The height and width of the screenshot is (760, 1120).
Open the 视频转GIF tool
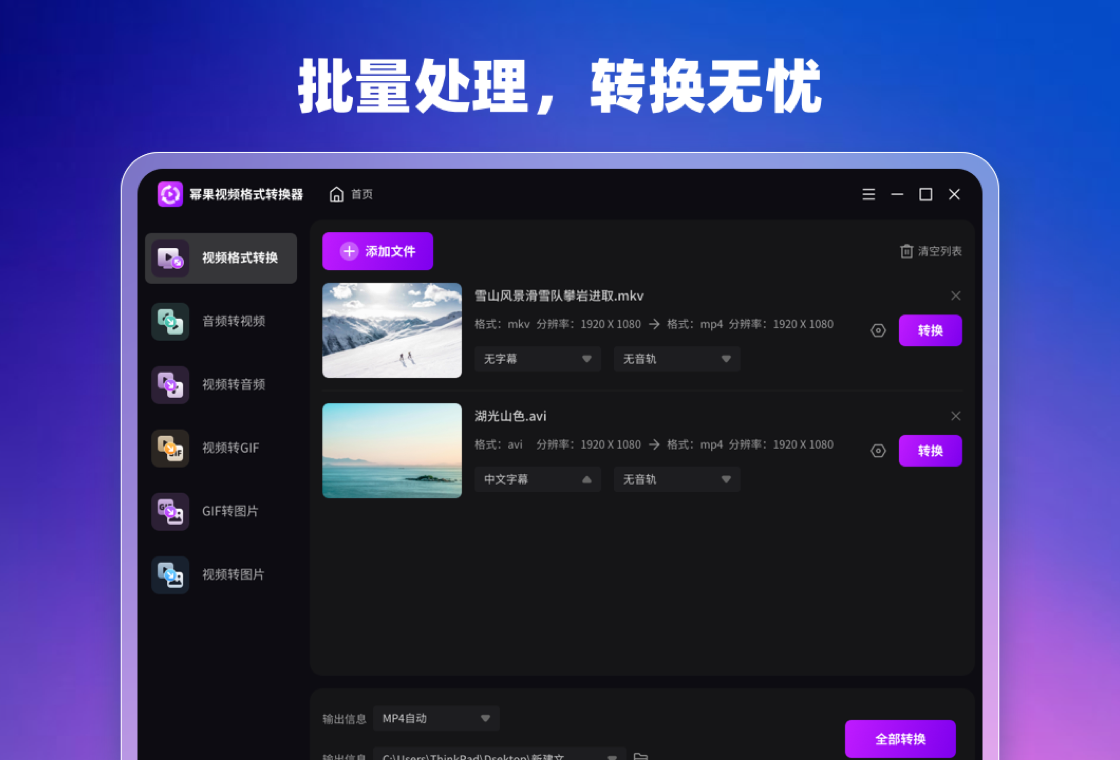coord(221,448)
